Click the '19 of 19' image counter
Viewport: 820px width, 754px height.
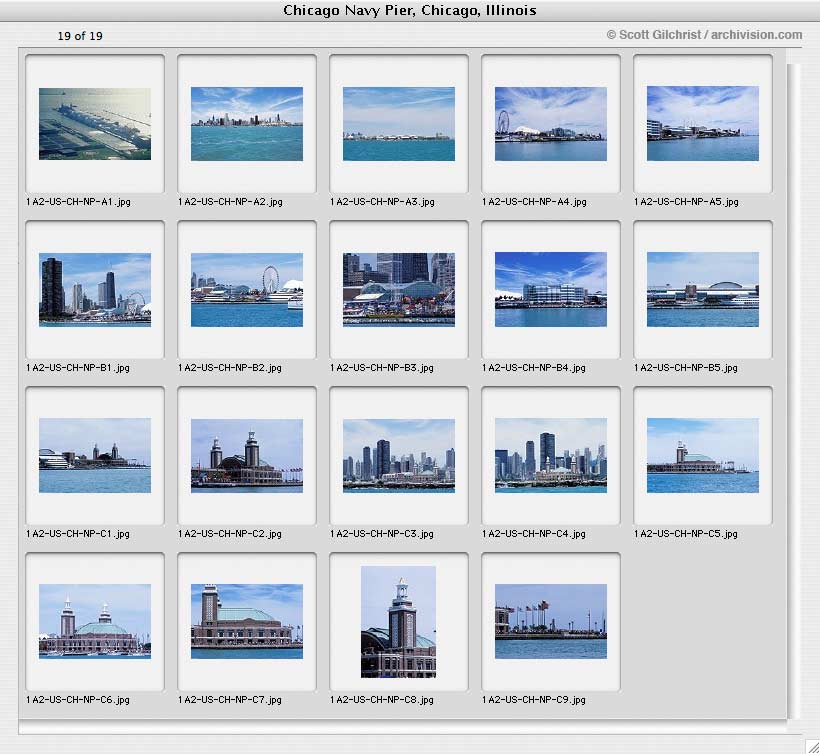coord(80,36)
